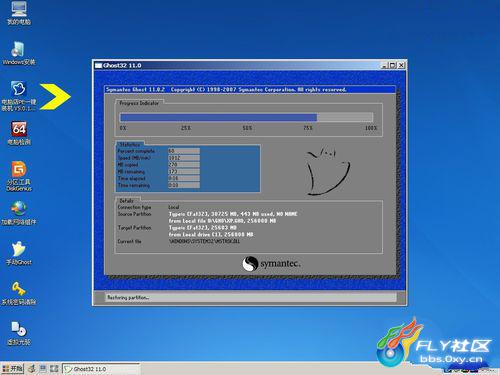The width and height of the screenshot is (500, 375).
Task: Click the Start button on taskbar
Action: 12,368
